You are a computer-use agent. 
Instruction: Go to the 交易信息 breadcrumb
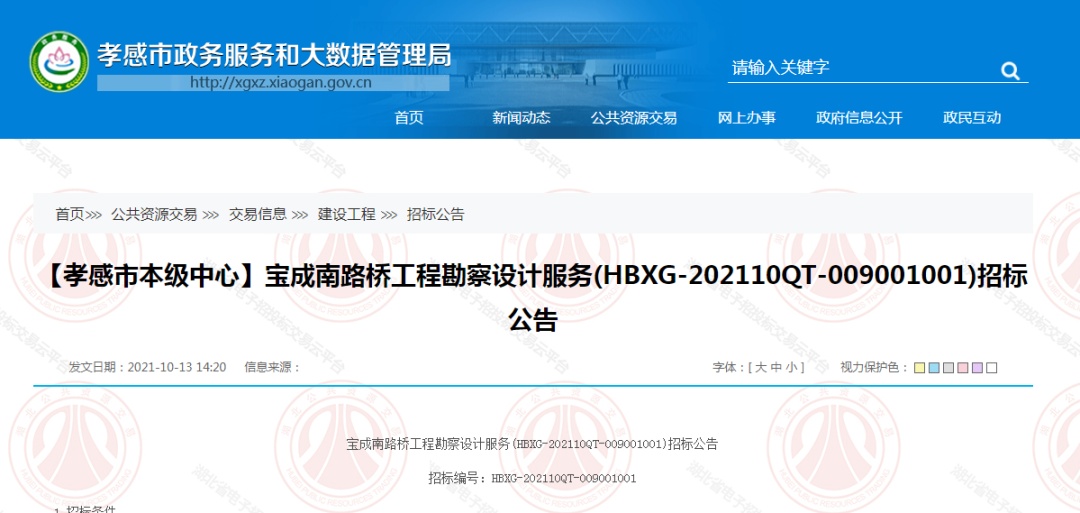pyautogui.click(x=257, y=214)
